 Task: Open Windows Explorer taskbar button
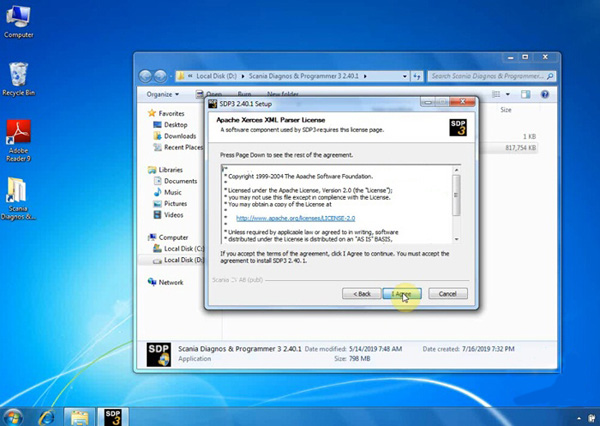pyautogui.click(x=79, y=417)
